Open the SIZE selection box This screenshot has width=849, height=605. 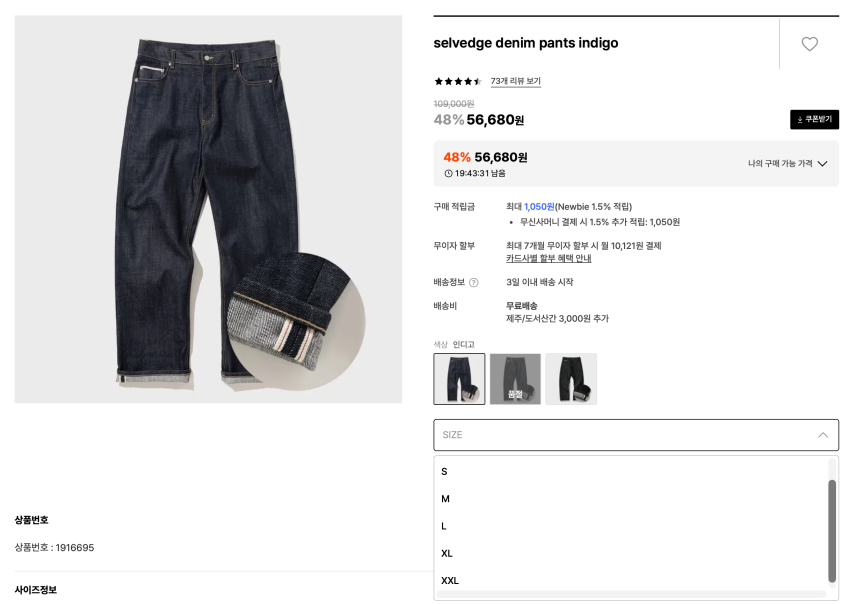tap(636, 435)
